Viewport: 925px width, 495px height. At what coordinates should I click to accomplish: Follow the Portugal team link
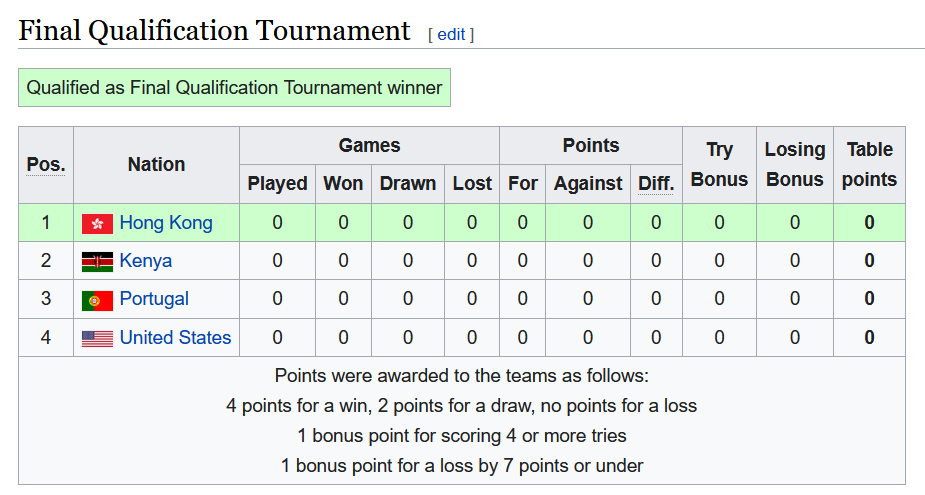154,299
